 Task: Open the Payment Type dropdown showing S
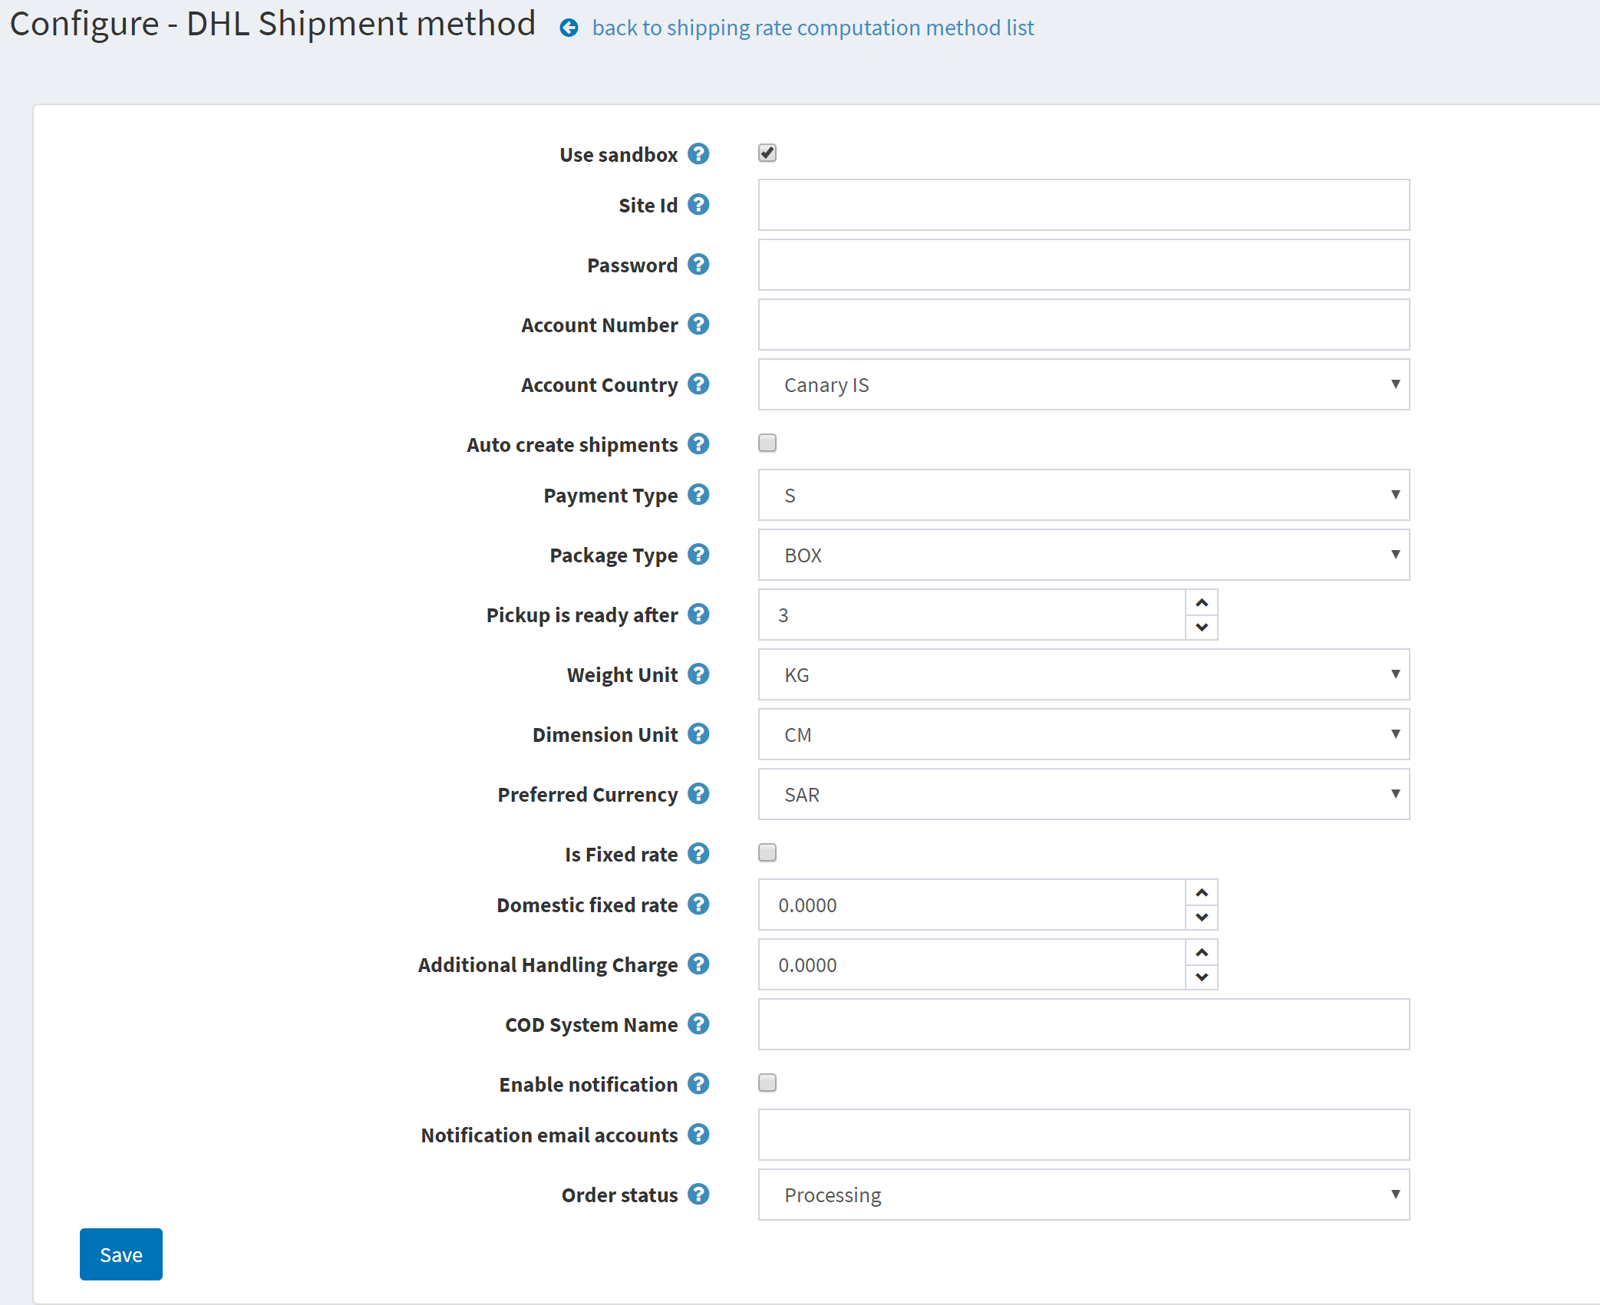1084,495
